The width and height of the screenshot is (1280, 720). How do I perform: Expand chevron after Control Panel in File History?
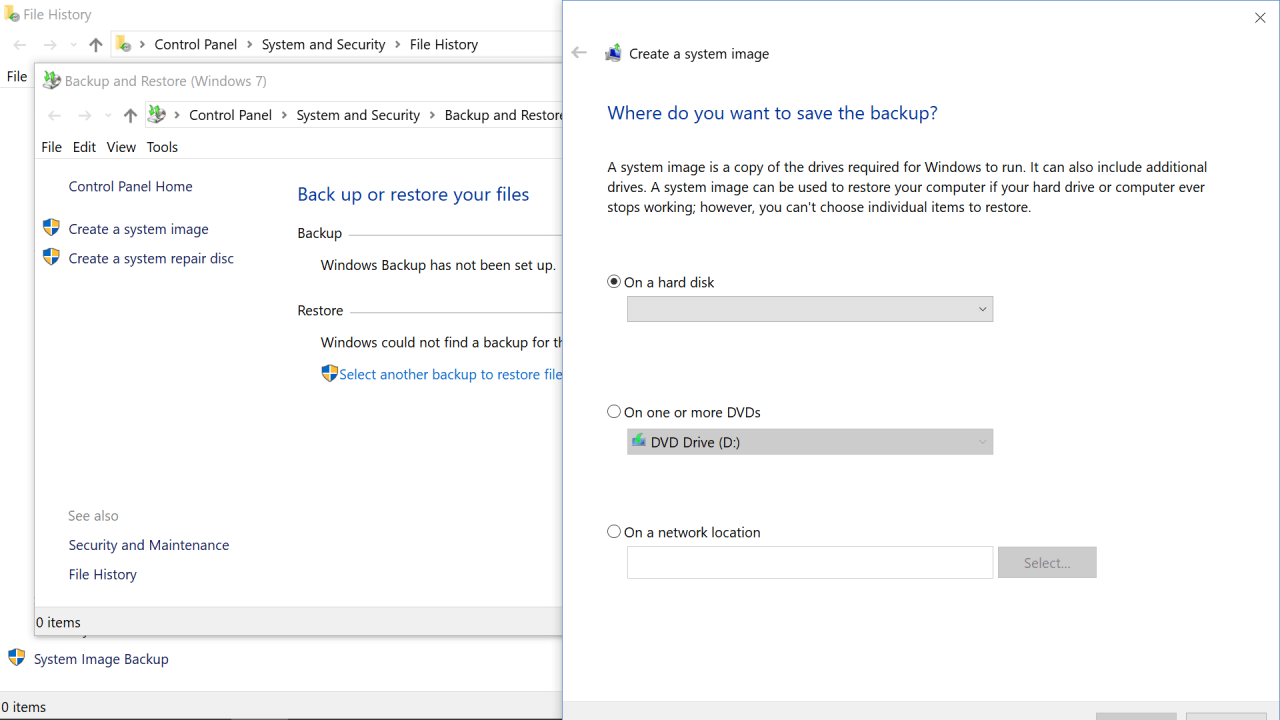point(250,44)
